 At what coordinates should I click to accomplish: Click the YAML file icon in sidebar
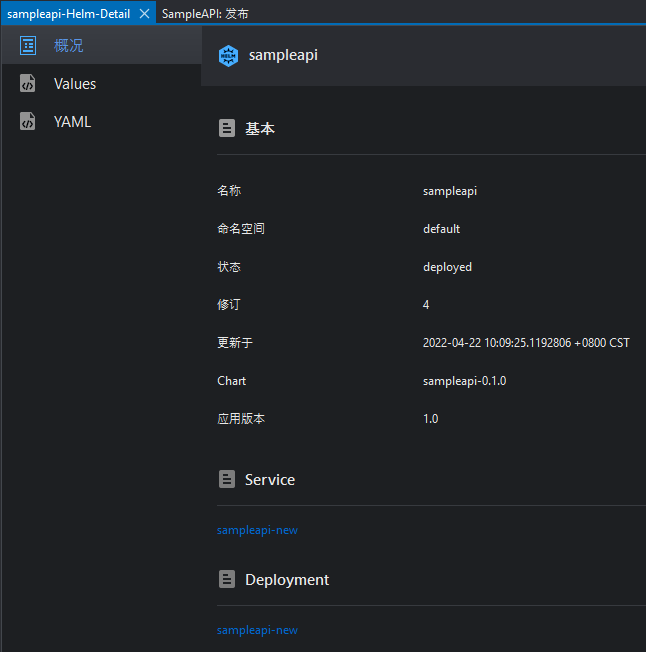click(27, 121)
